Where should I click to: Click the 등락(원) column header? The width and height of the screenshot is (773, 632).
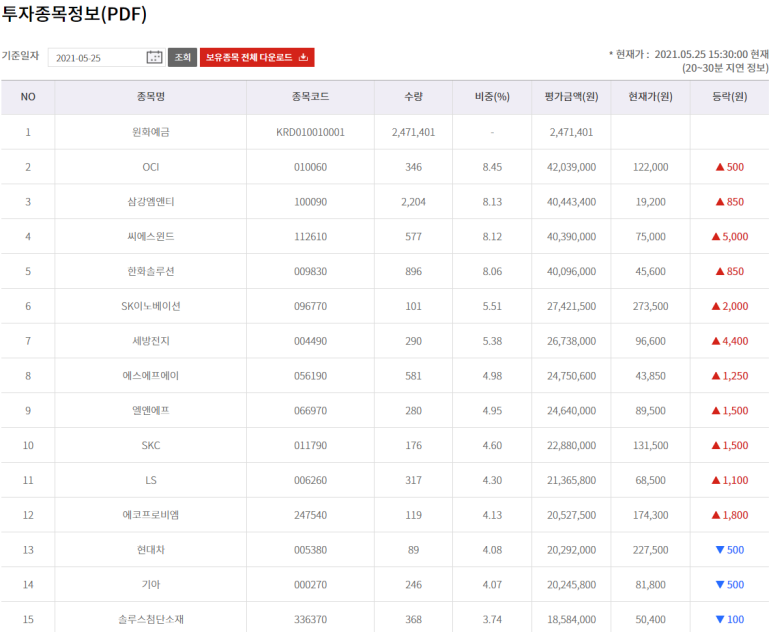click(730, 97)
